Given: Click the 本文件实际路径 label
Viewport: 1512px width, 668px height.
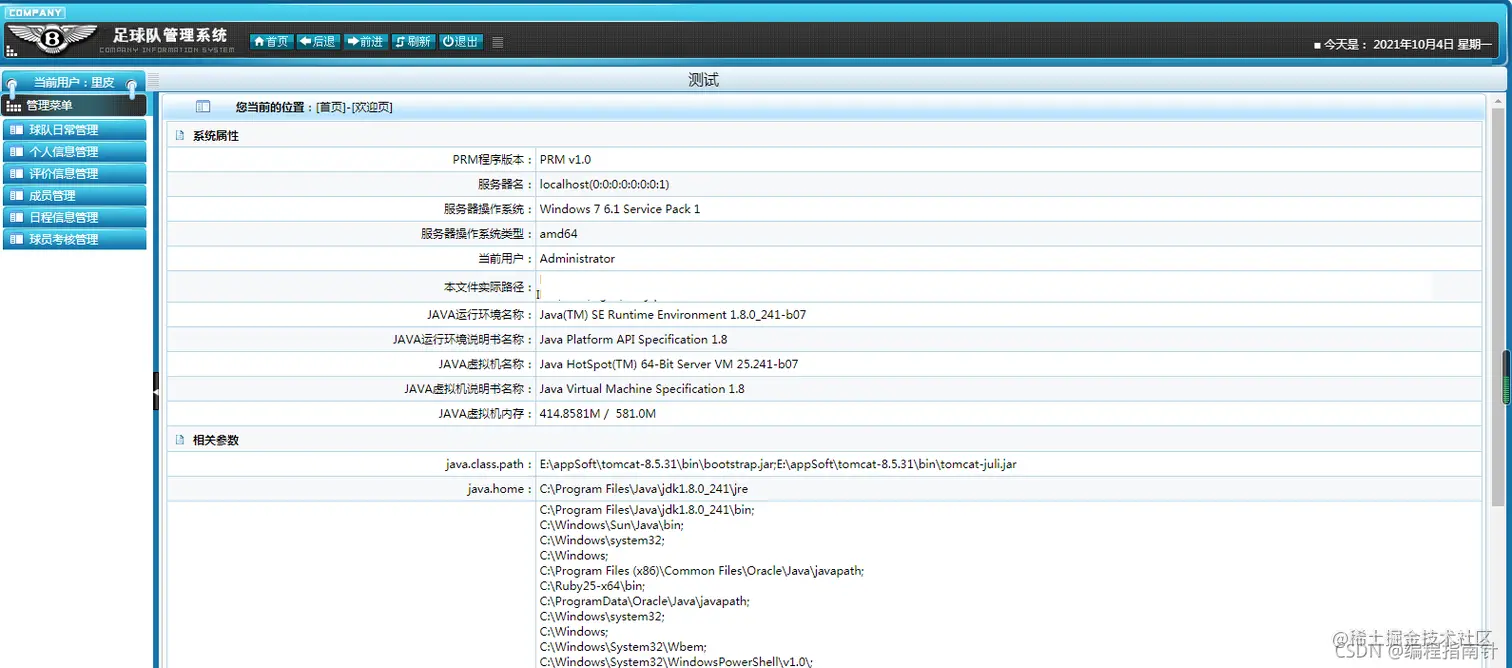Looking at the screenshot, I should pos(488,287).
